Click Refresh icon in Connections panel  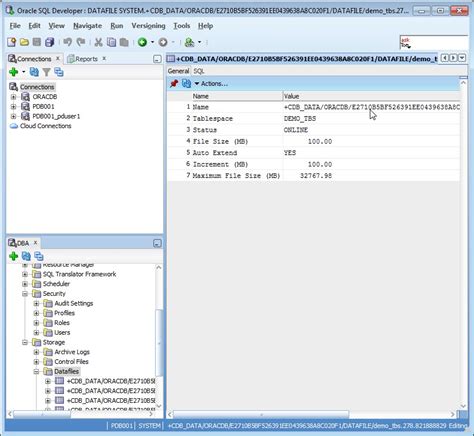[34, 72]
